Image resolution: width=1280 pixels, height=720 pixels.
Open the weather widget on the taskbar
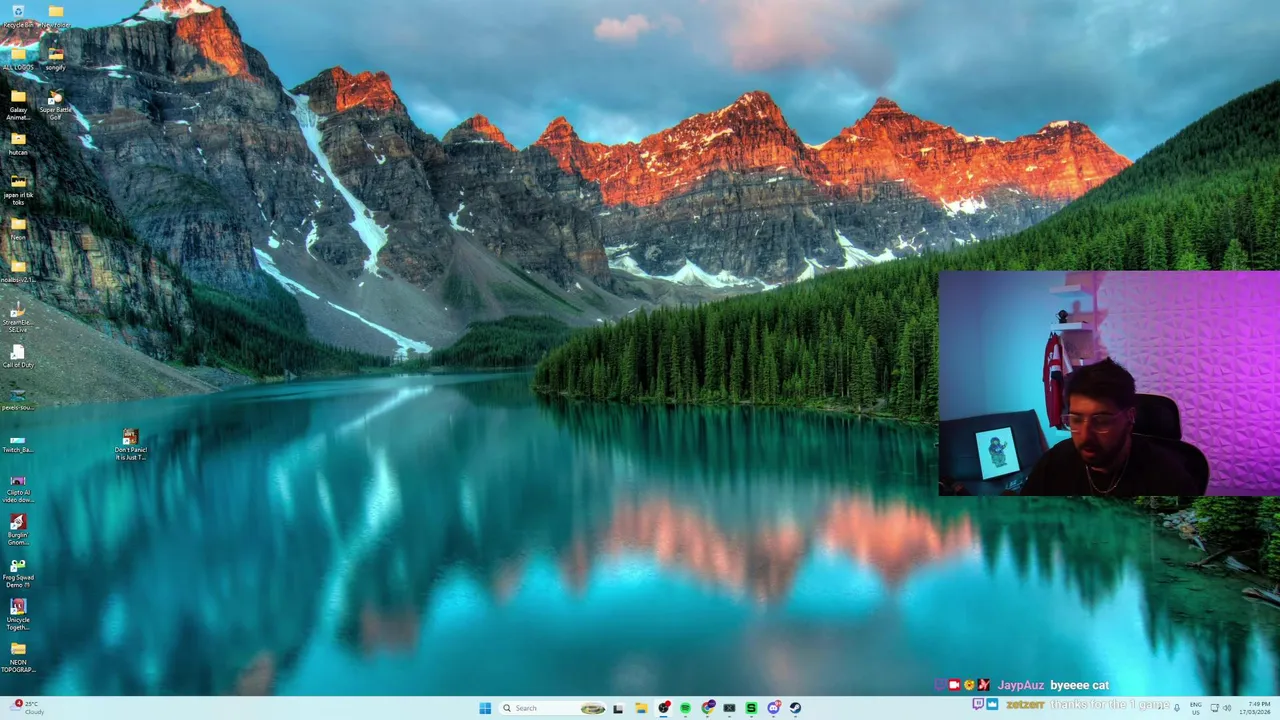coord(28,708)
